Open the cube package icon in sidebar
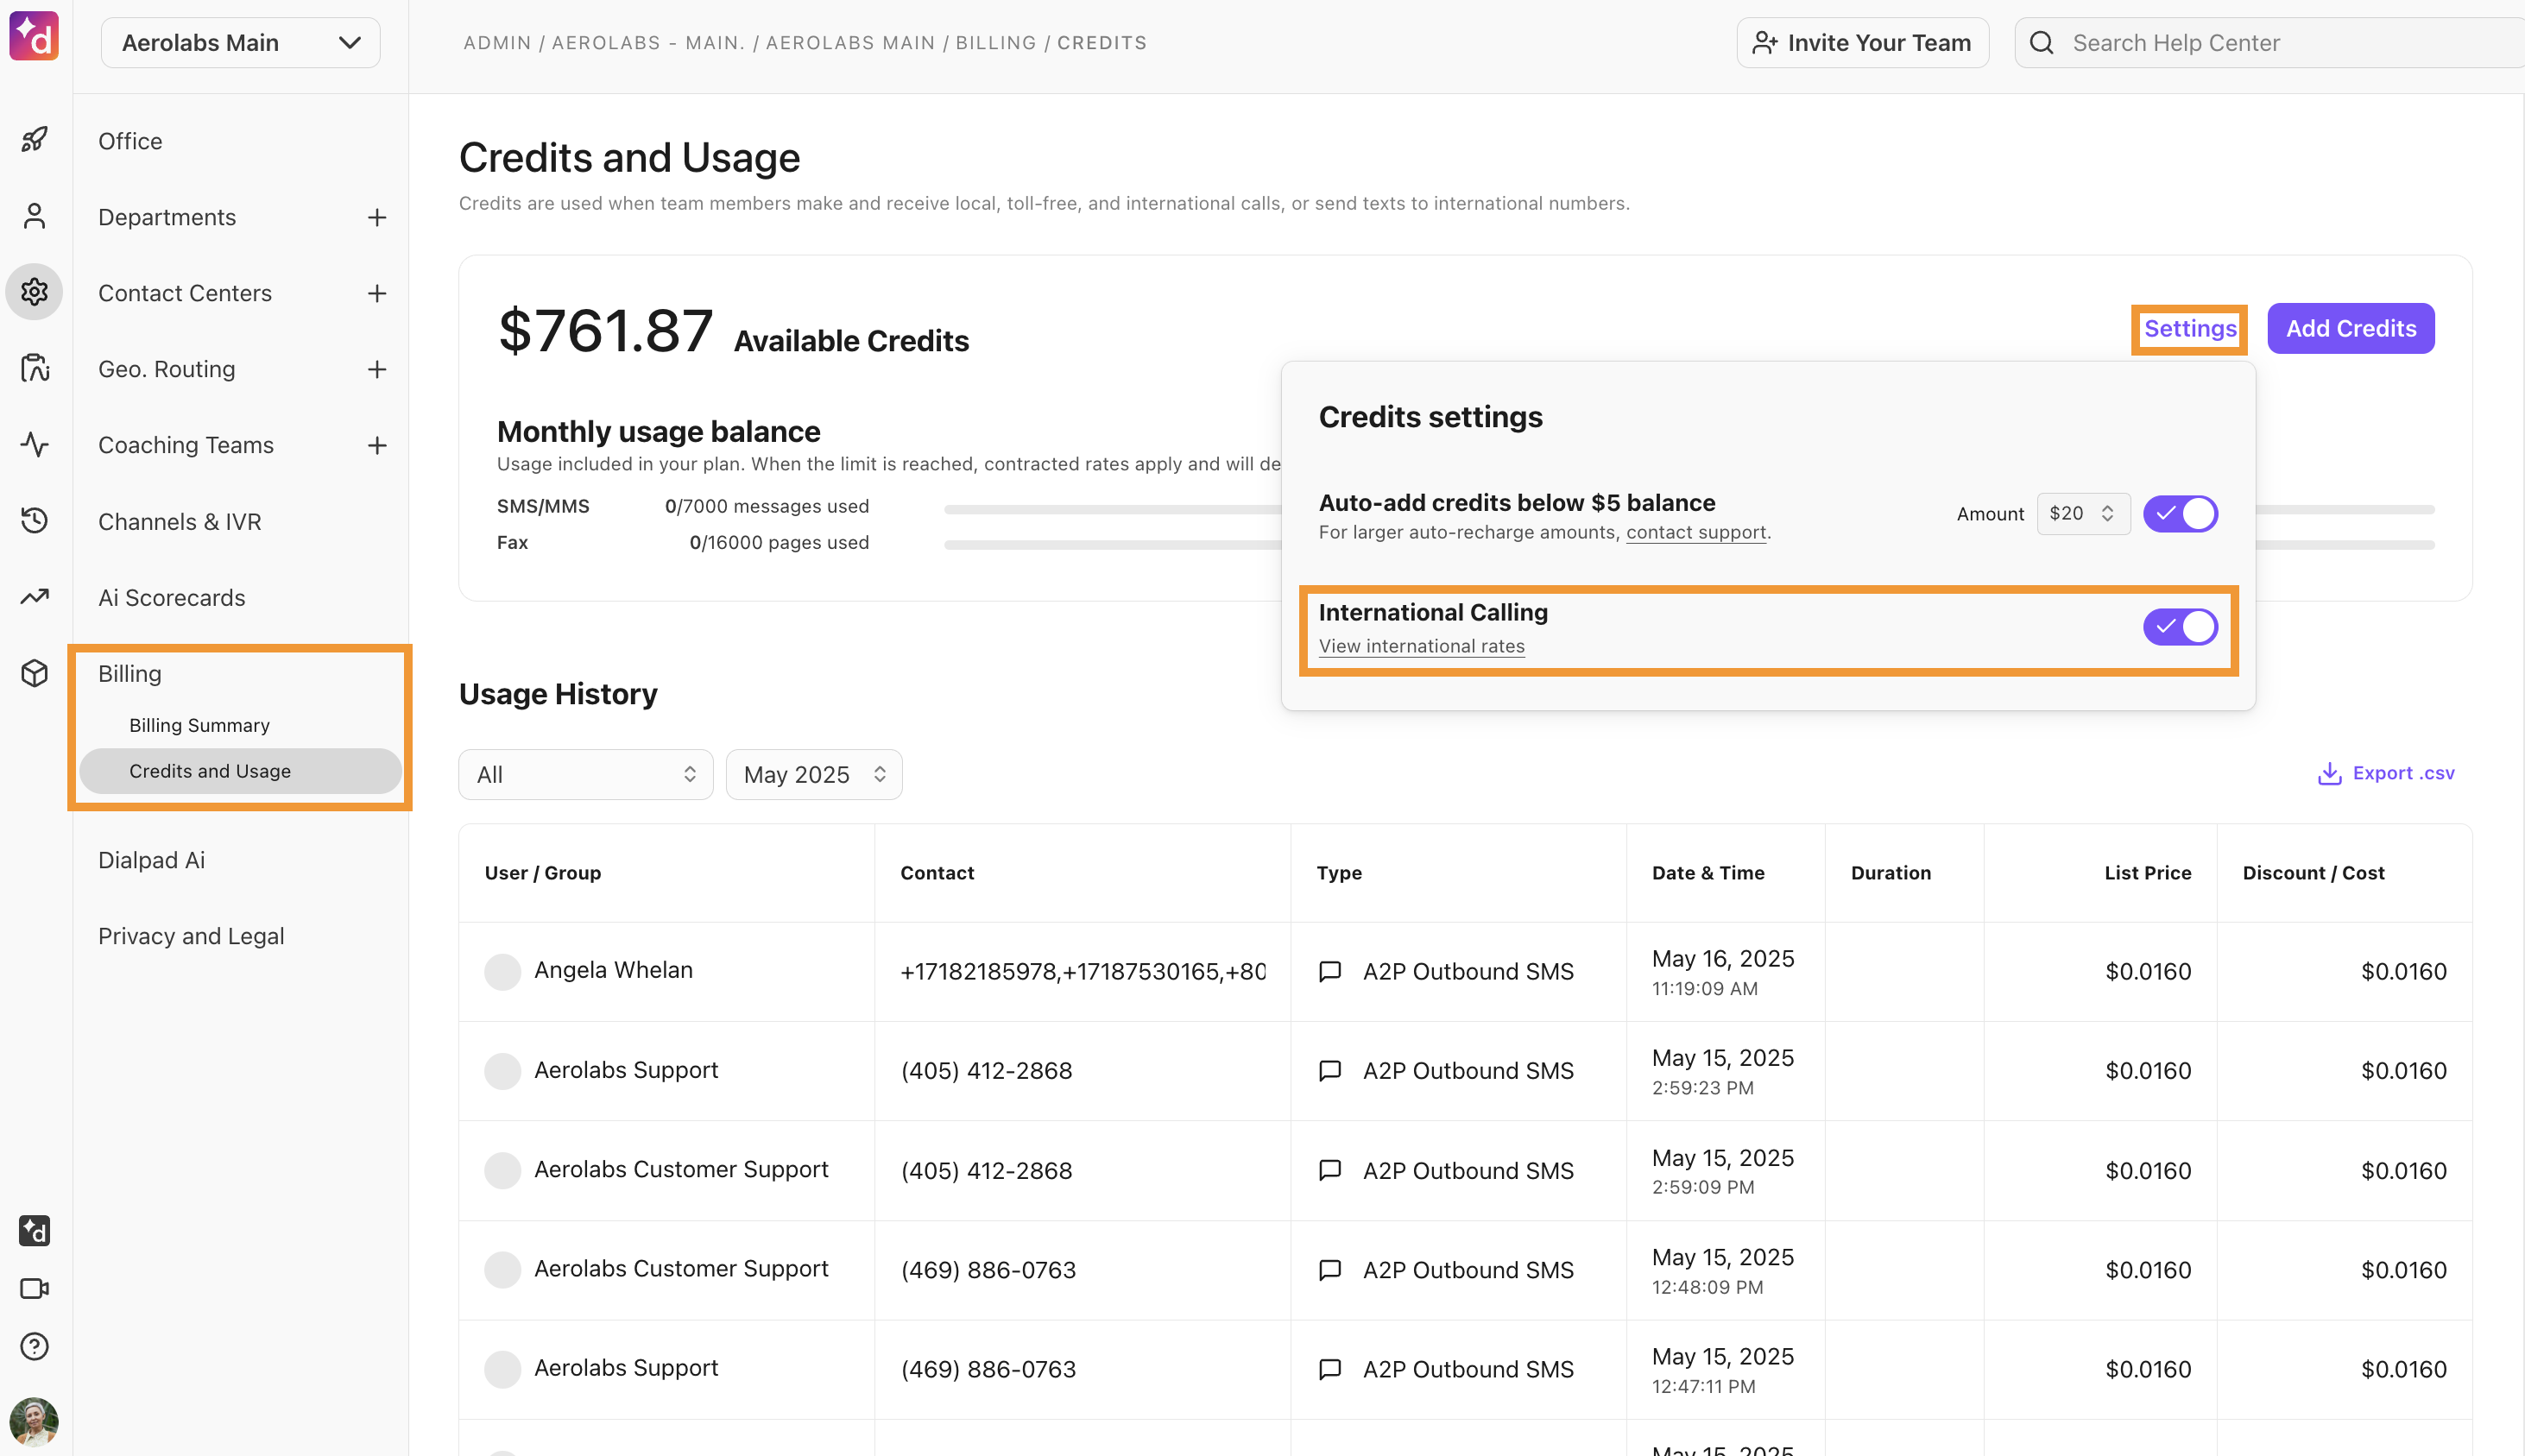Screen dimensions: 2525x1456 click(x=34, y=673)
